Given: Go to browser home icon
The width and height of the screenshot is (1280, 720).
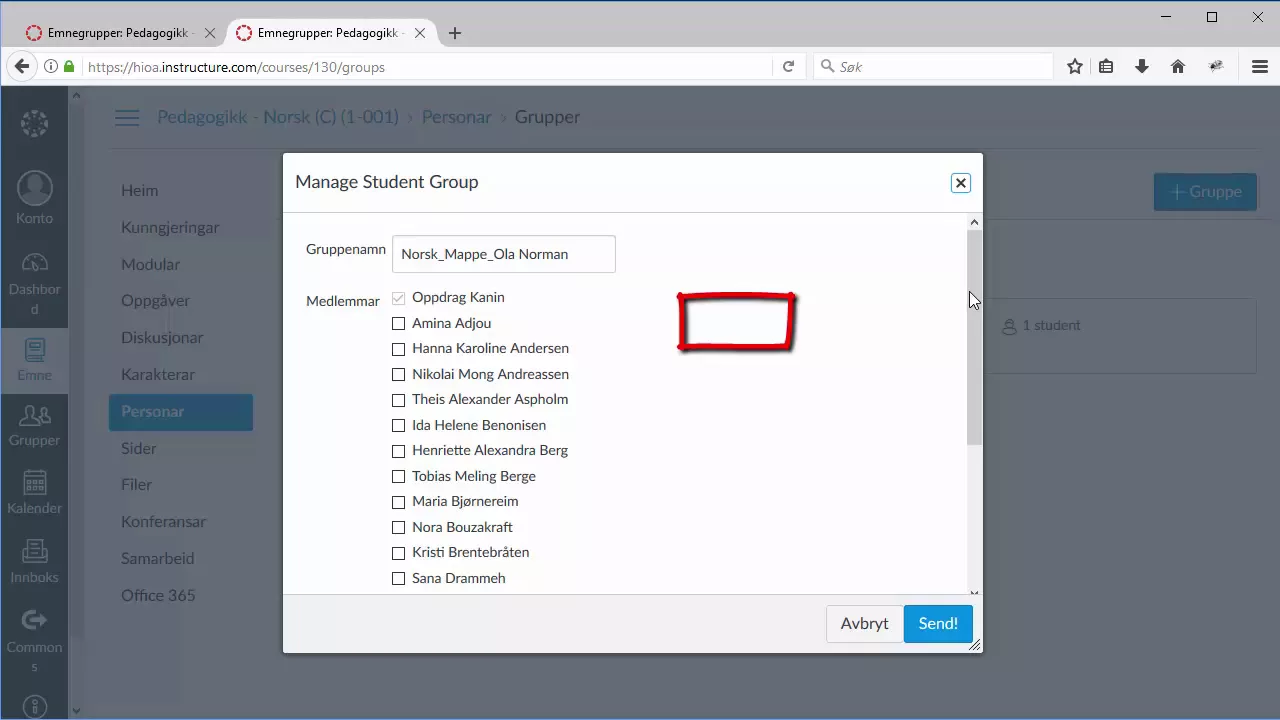Looking at the screenshot, I should tap(1178, 67).
